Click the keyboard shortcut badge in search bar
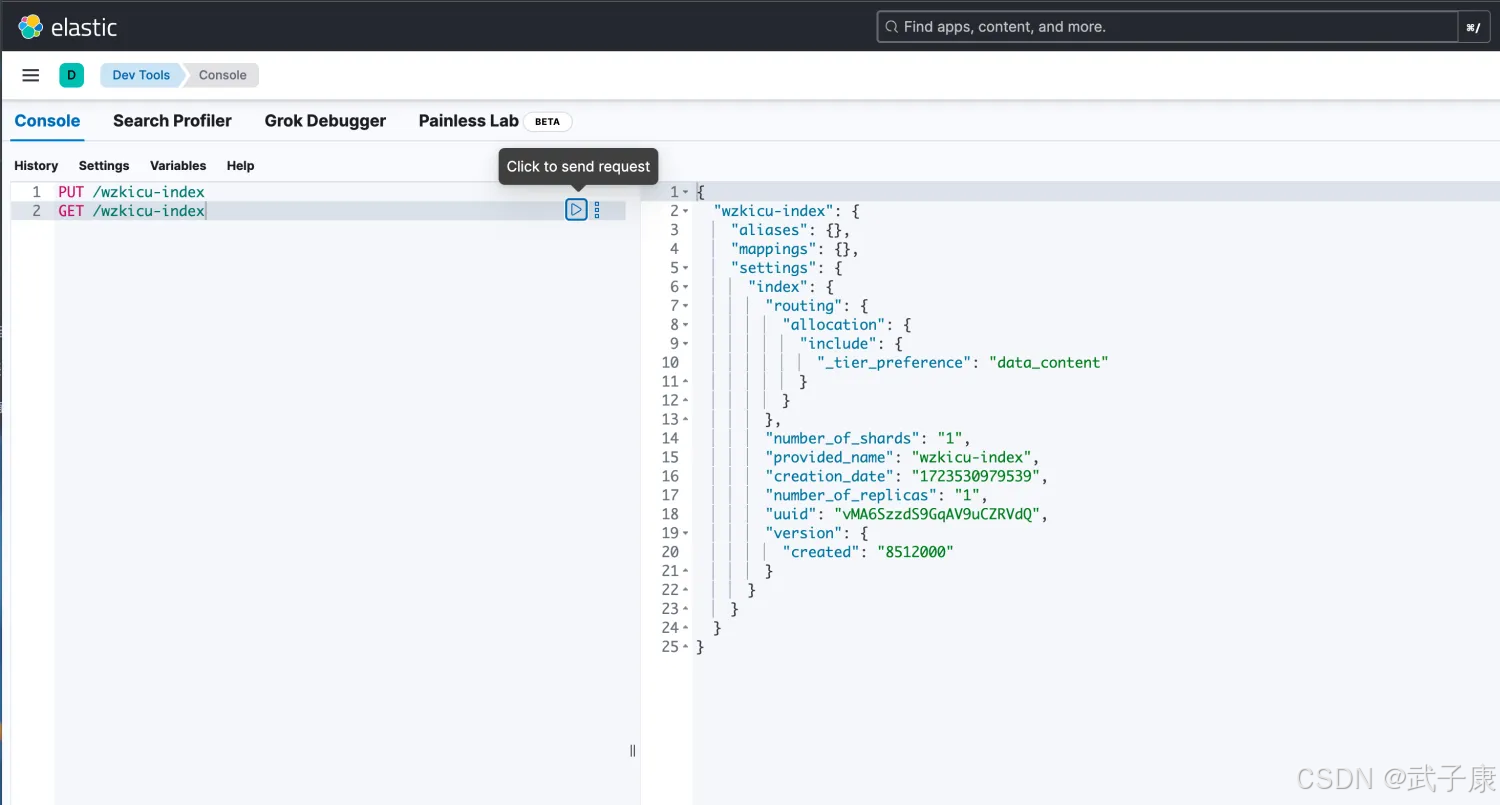 [x=1473, y=27]
